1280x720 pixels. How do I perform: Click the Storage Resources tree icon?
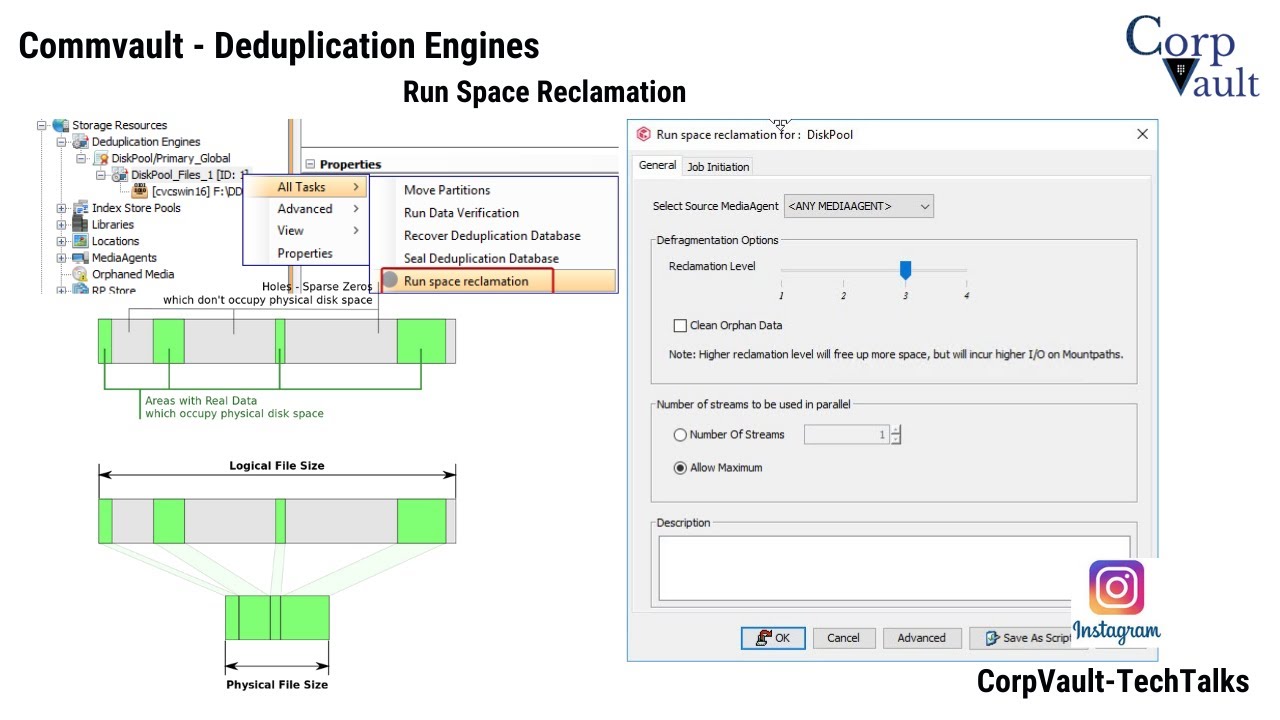click(60, 126)
